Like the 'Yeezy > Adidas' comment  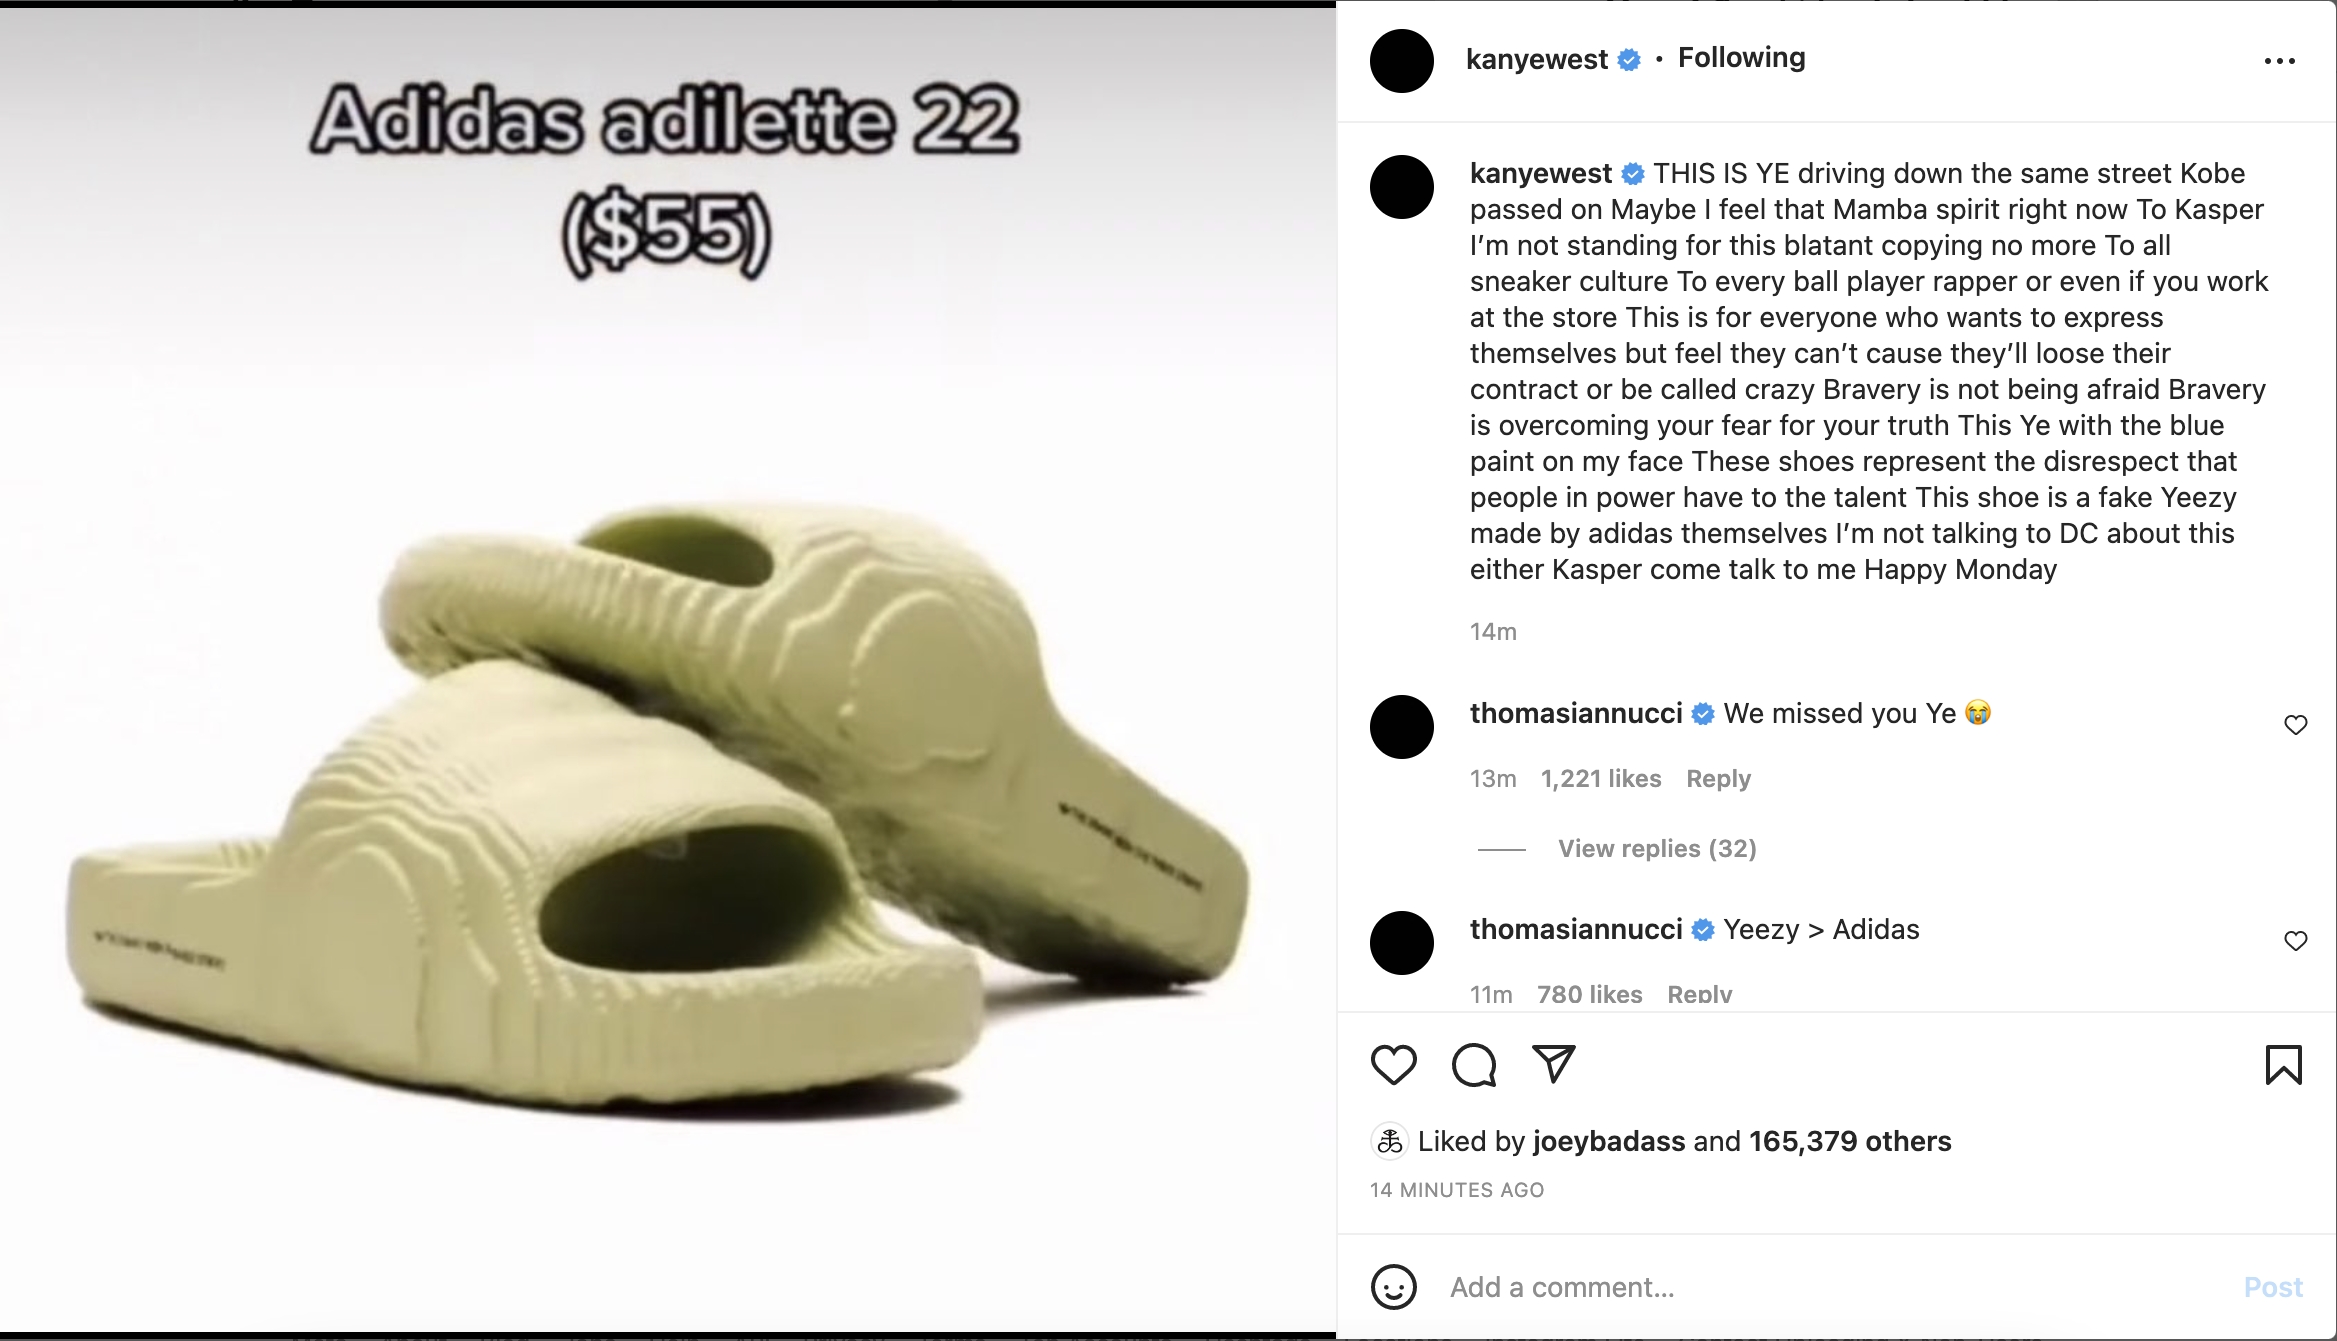[2295, 941]
